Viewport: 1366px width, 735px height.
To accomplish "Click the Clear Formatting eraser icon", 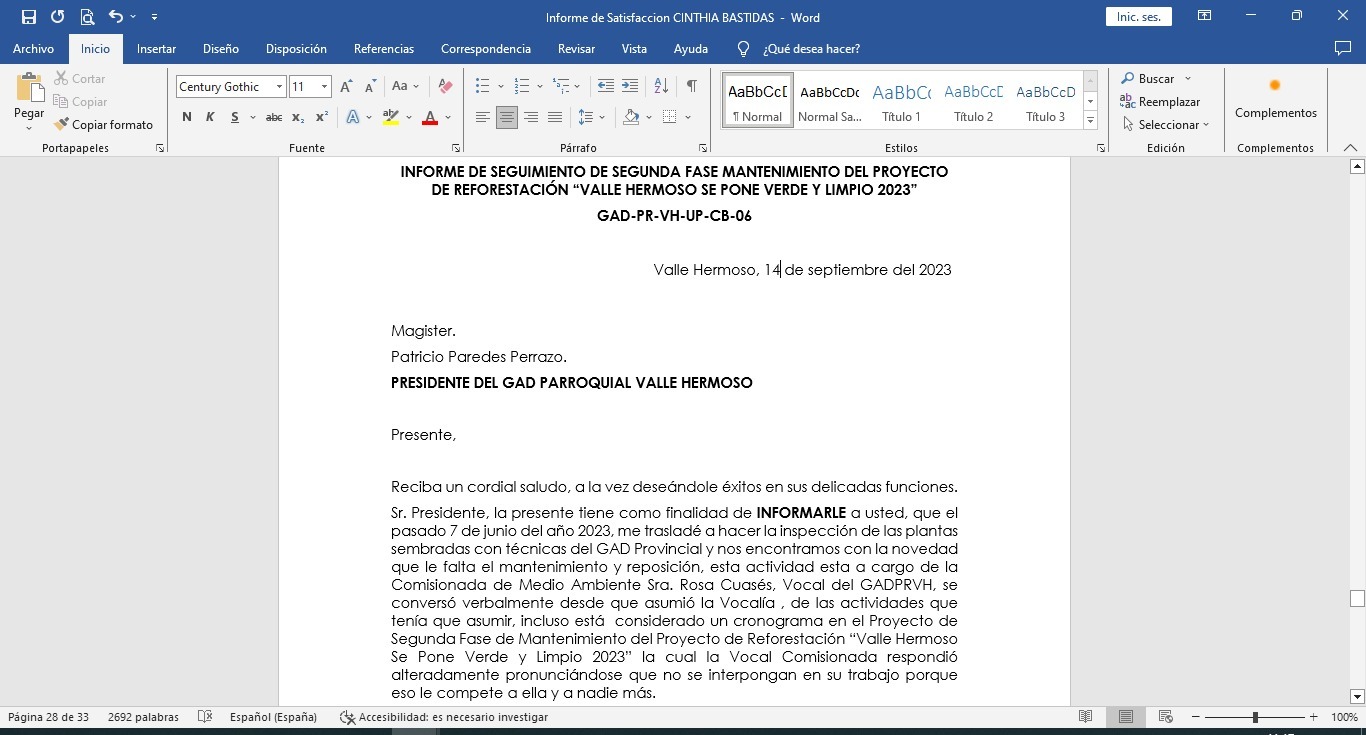I will click(446, 87).
